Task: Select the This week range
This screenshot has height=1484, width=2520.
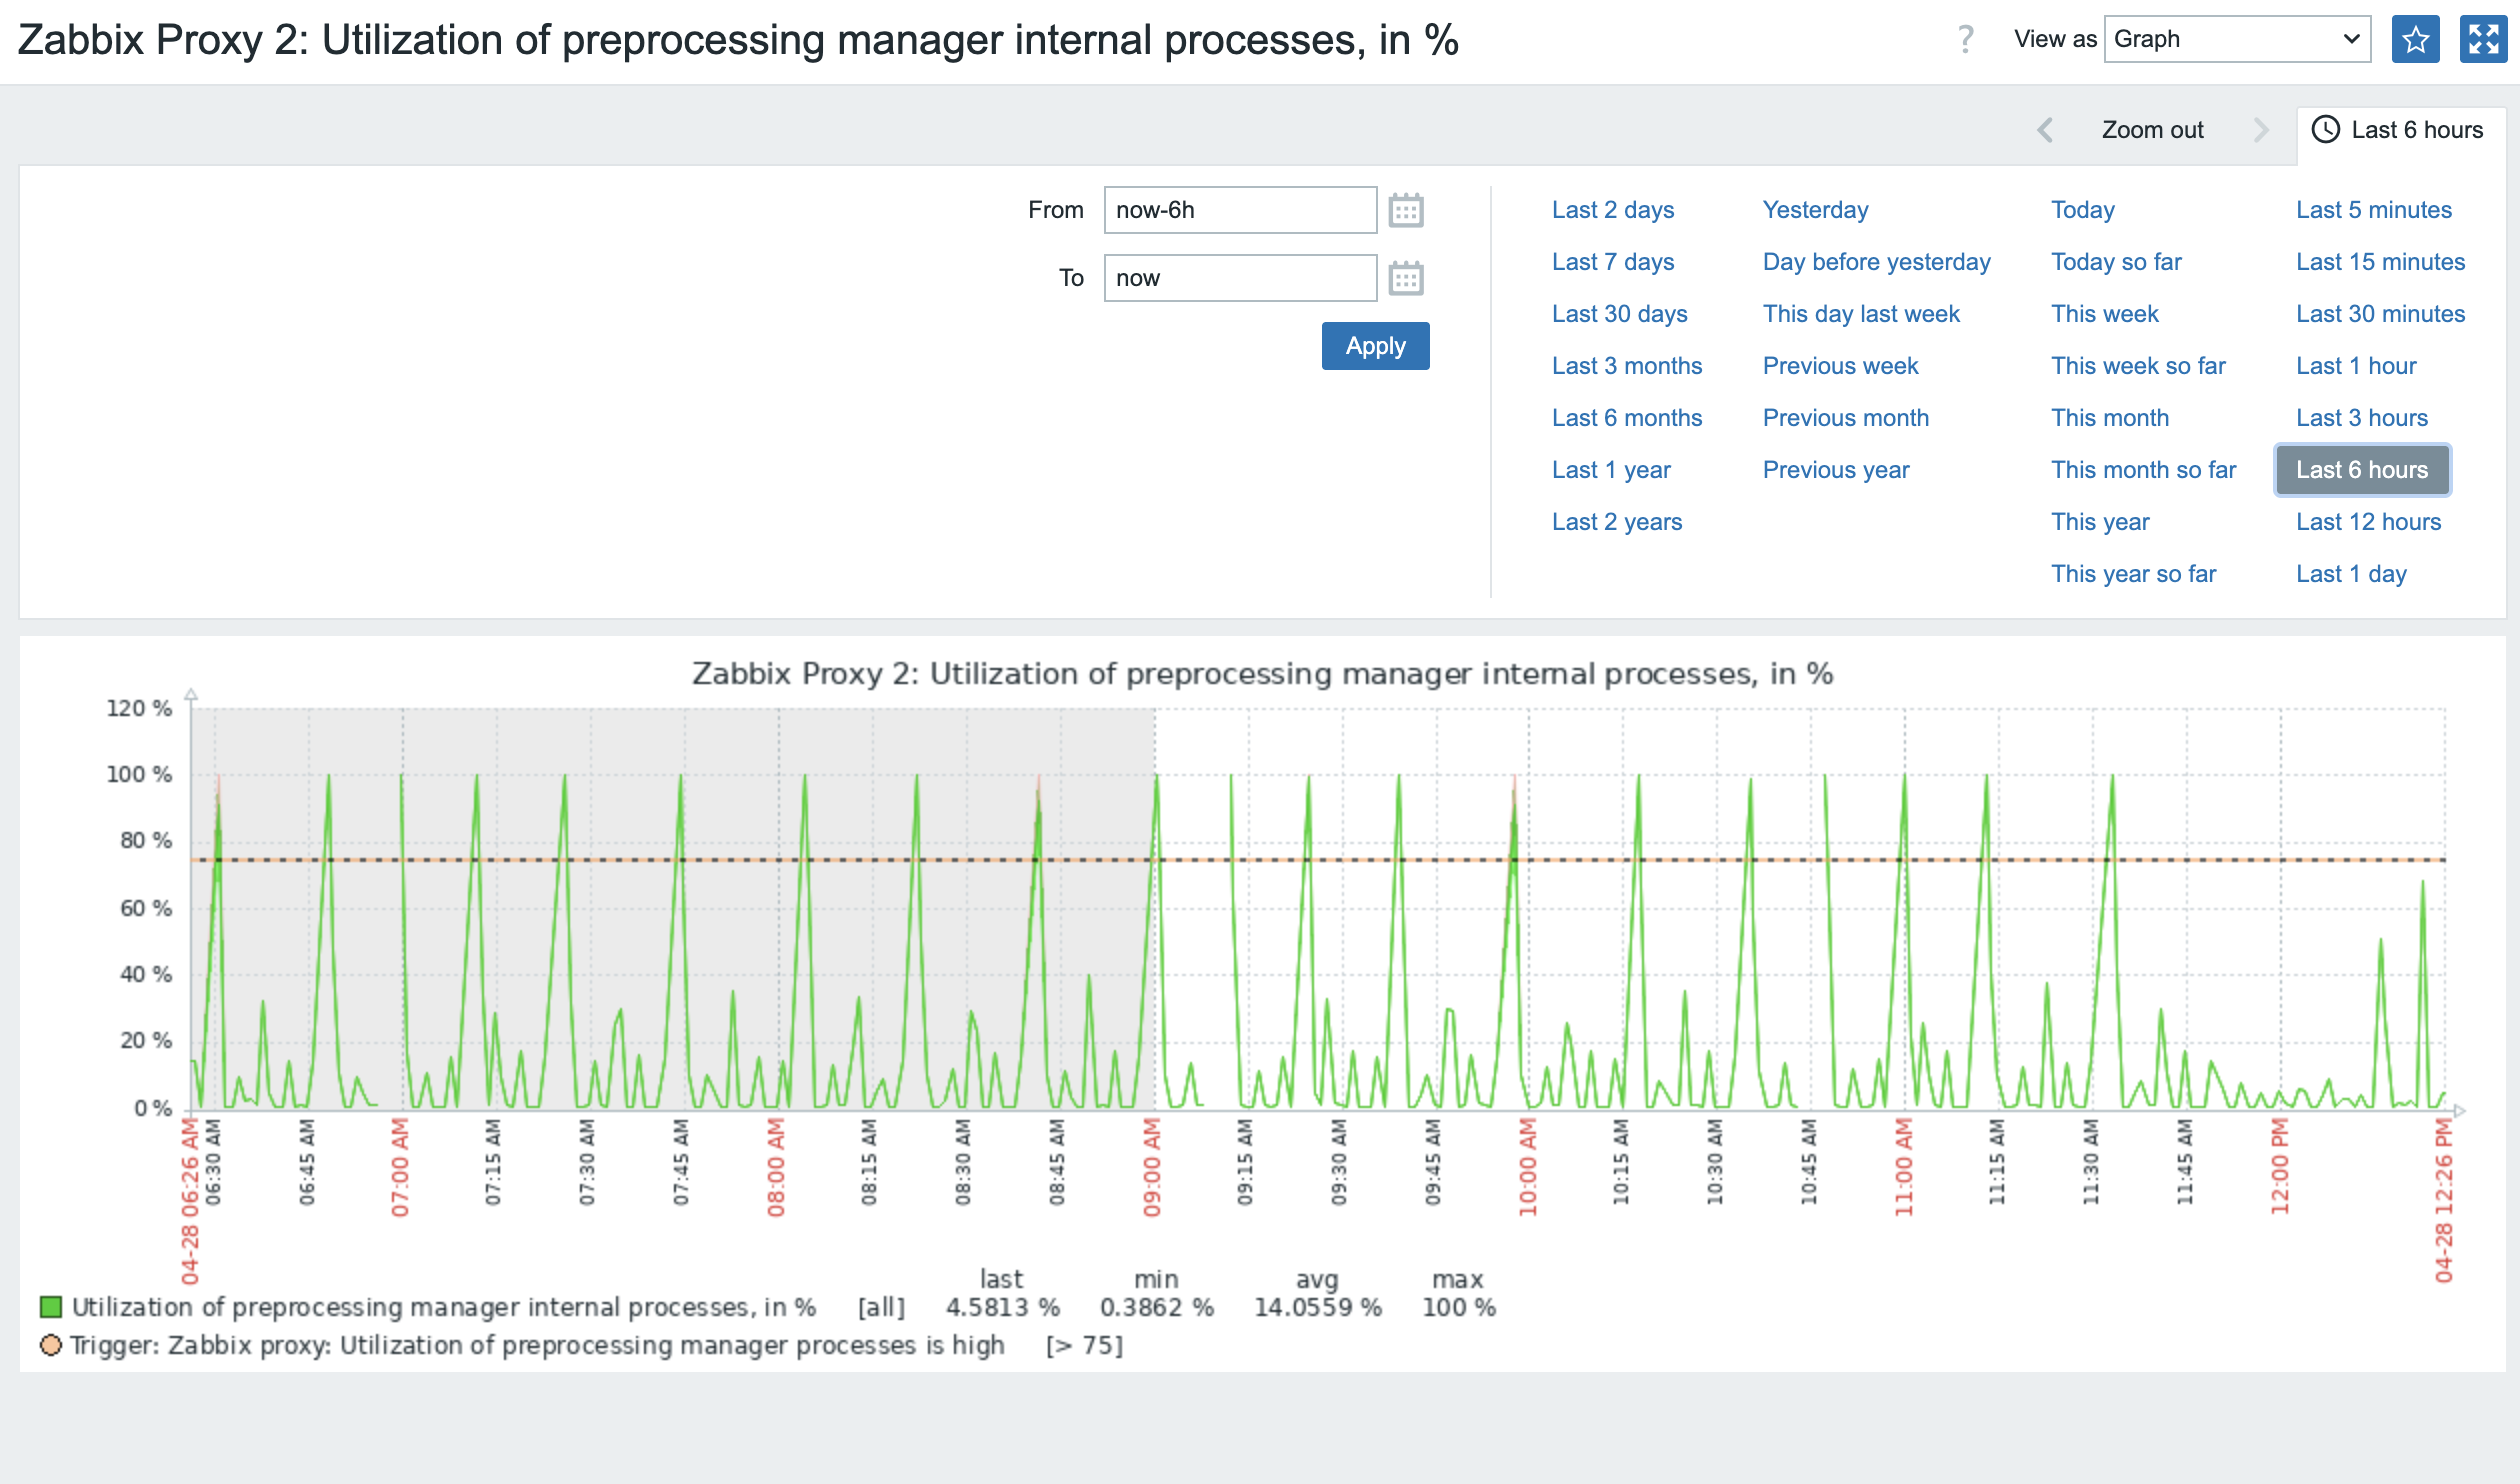Action: coord(2105,314)
